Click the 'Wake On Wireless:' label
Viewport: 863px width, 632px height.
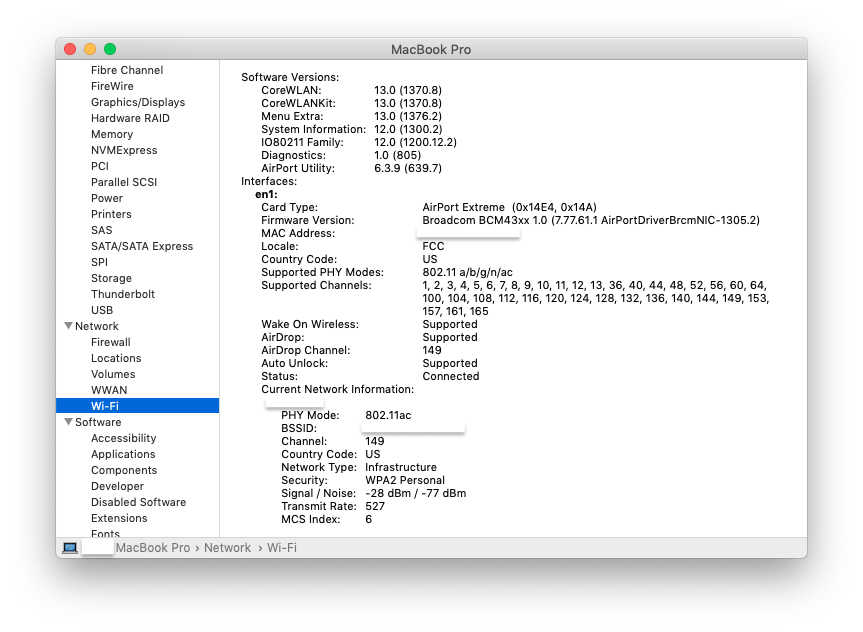[310, 324]
